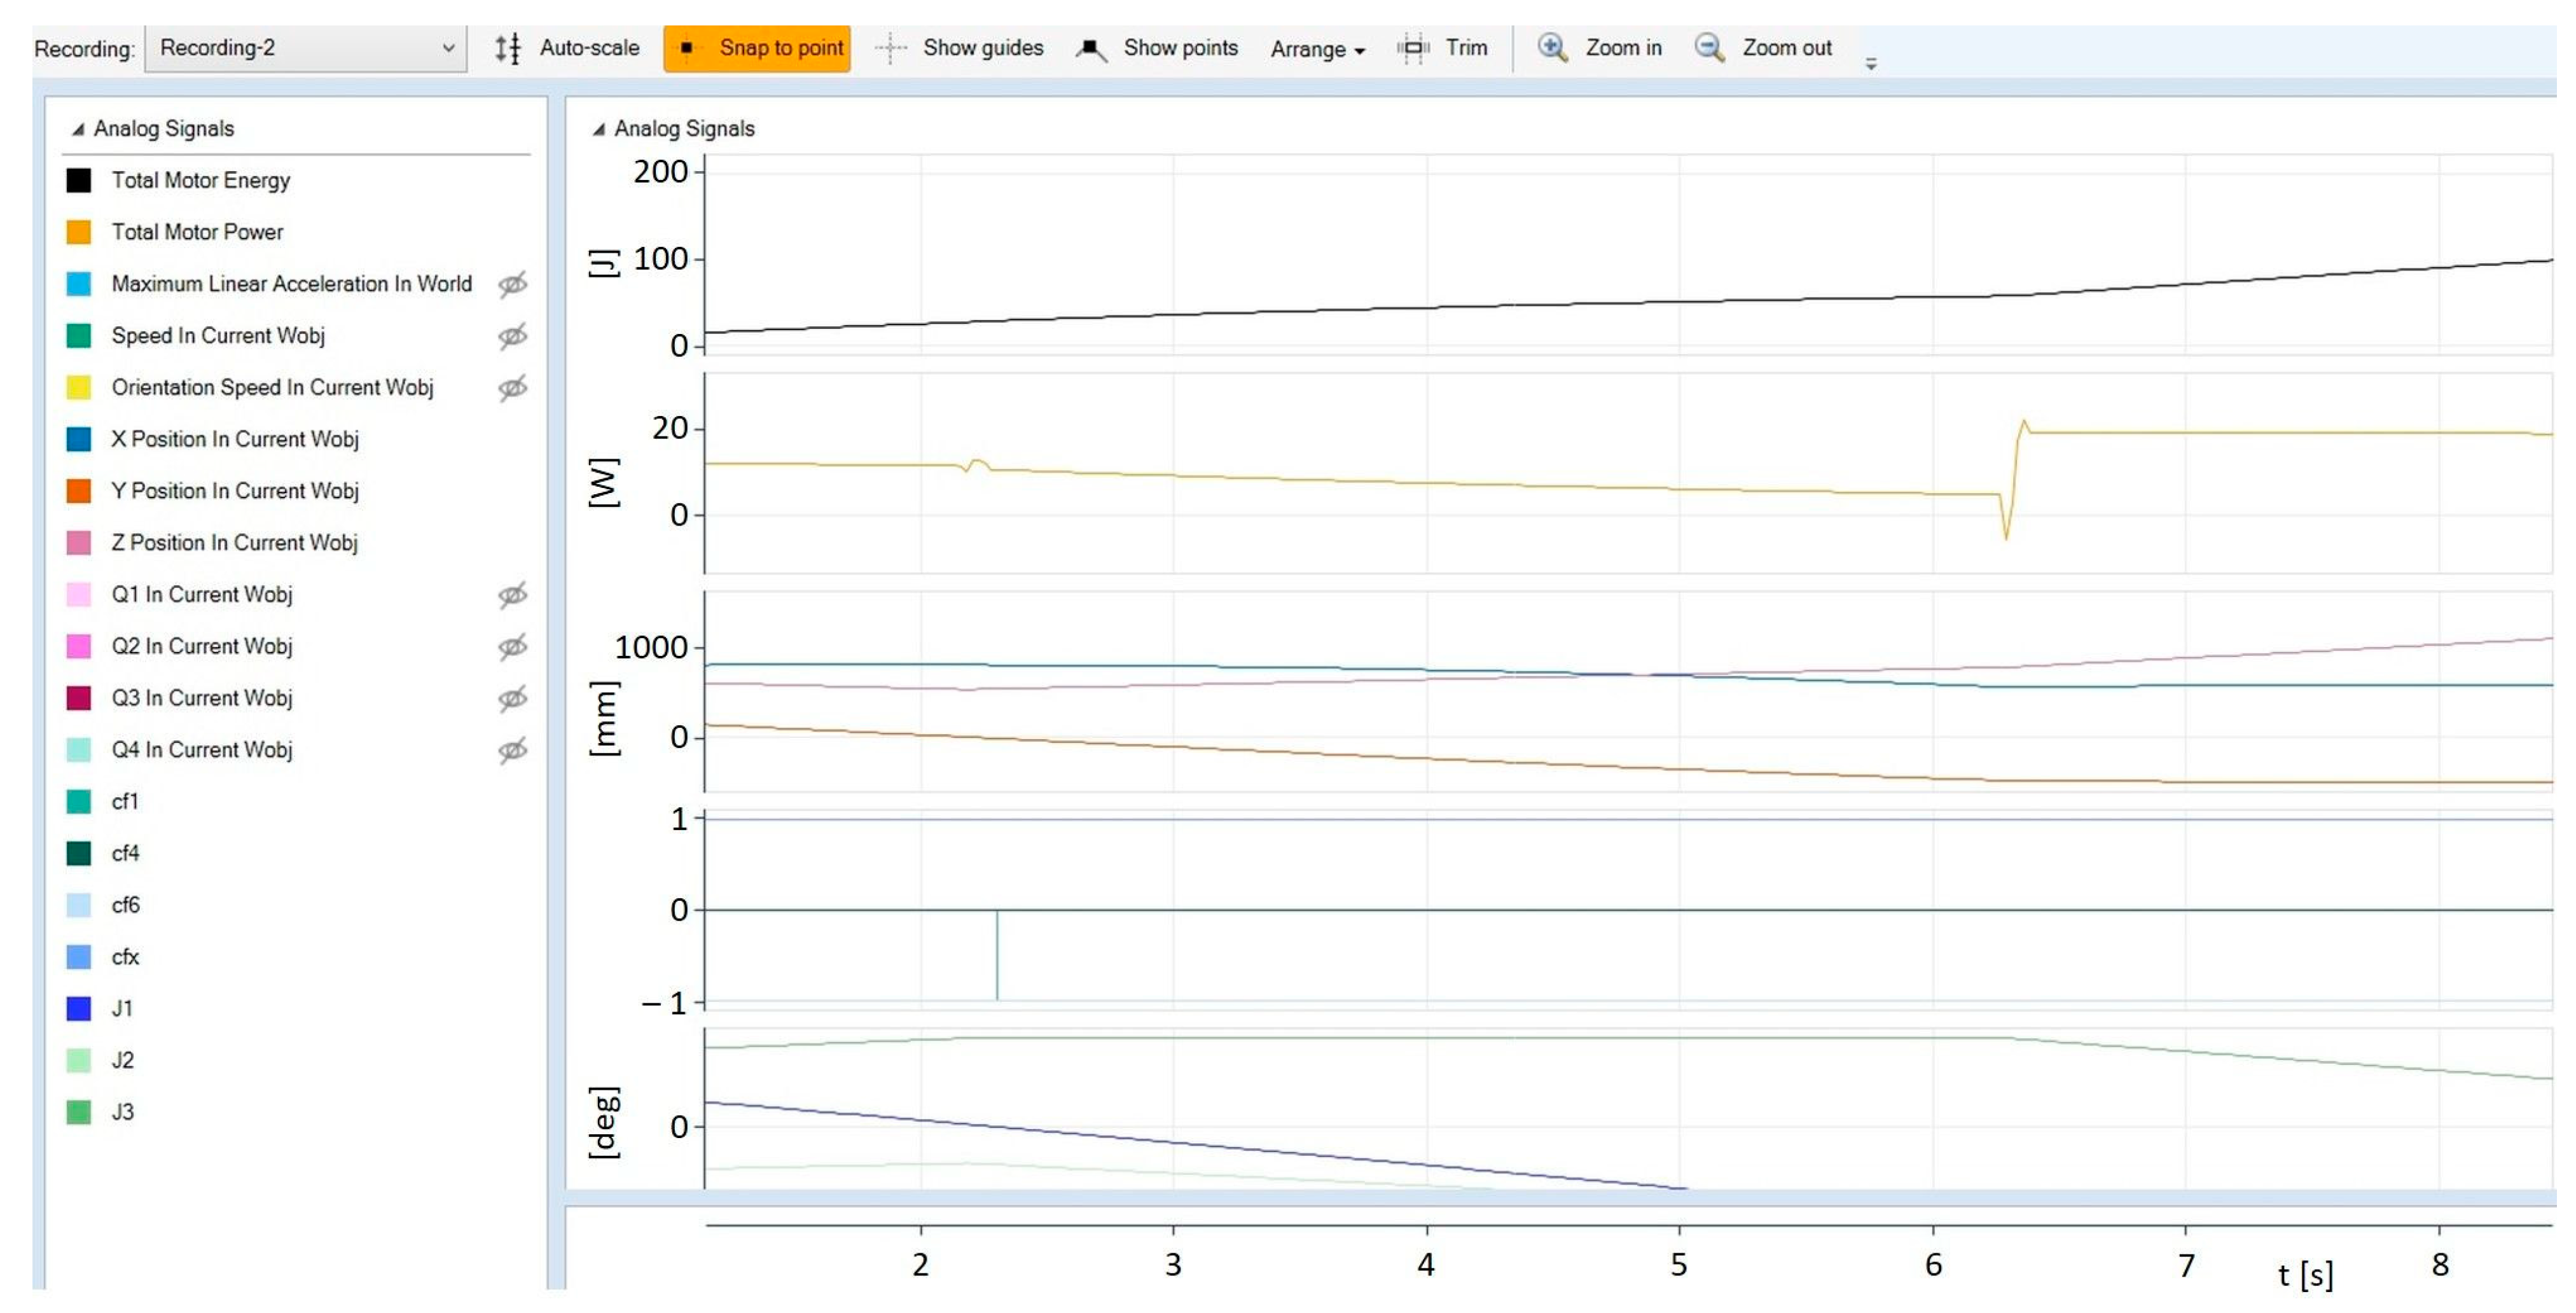Select Total Motor Power in signal list

197,232
